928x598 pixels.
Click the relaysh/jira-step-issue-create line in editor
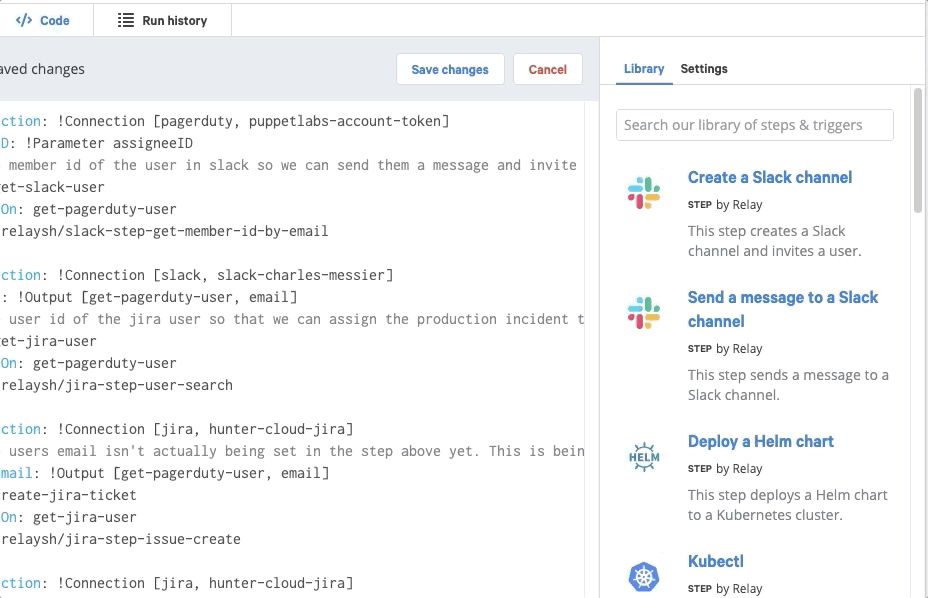pos(120,539)
